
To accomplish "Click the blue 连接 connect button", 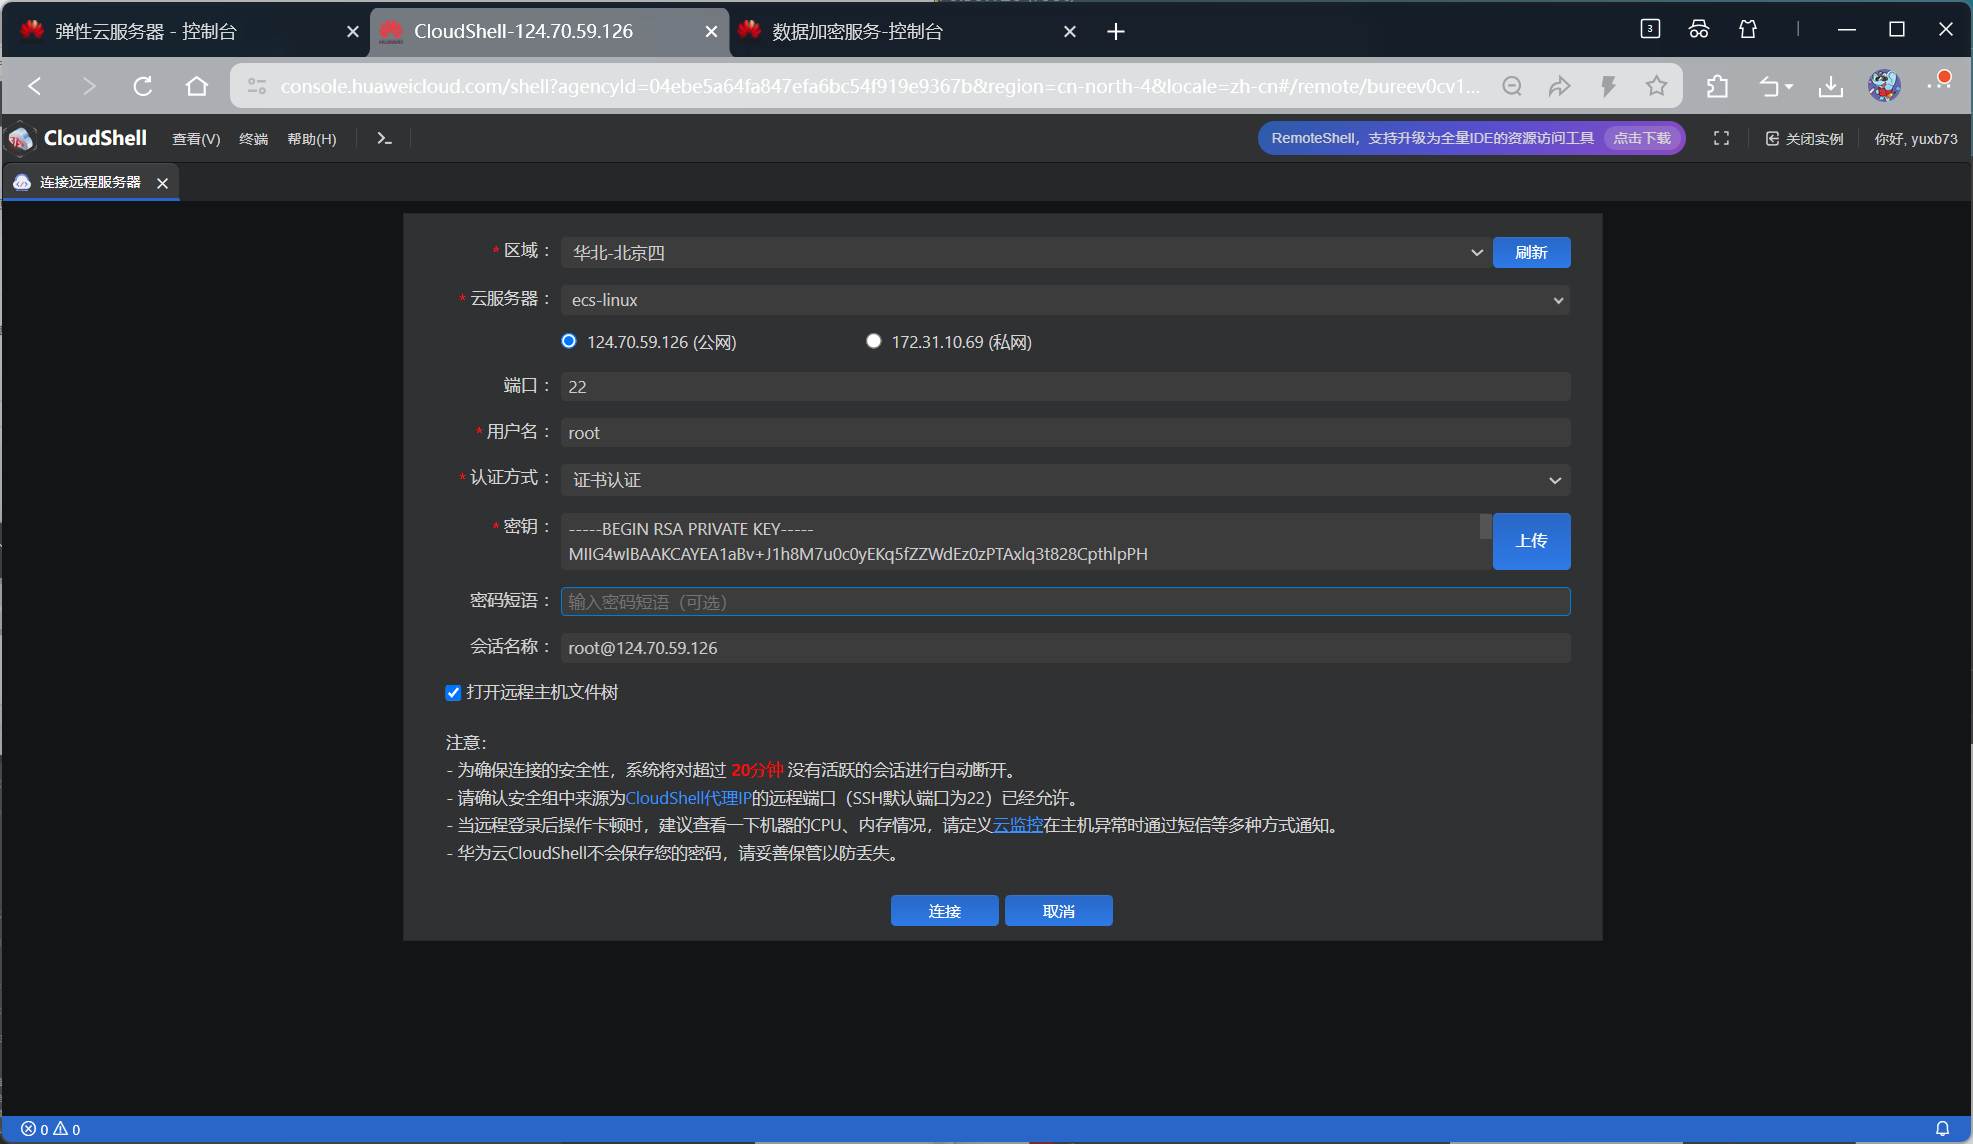I will pos(944,911).
